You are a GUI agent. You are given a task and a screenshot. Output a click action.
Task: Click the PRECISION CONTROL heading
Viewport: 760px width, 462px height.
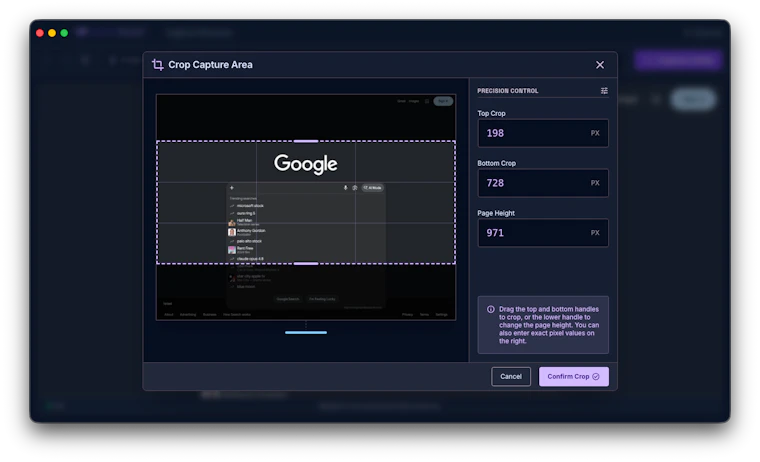507,91
